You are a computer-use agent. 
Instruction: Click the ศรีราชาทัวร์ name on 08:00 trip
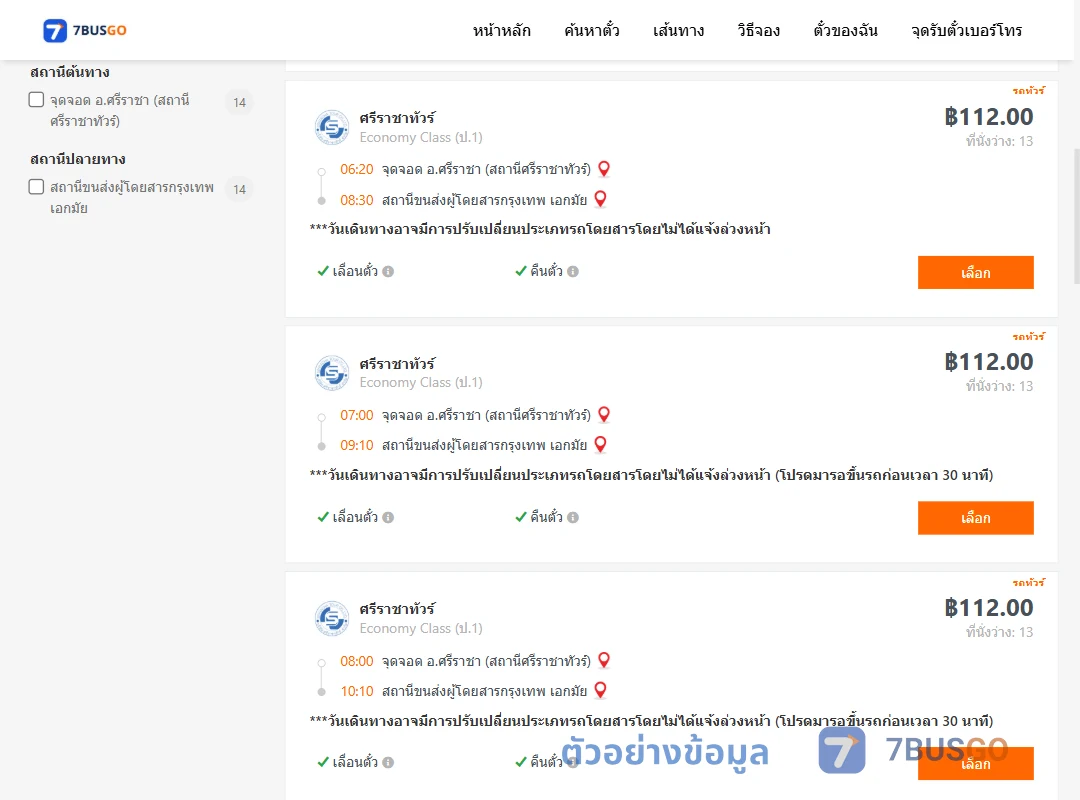(x=397, y=608)
